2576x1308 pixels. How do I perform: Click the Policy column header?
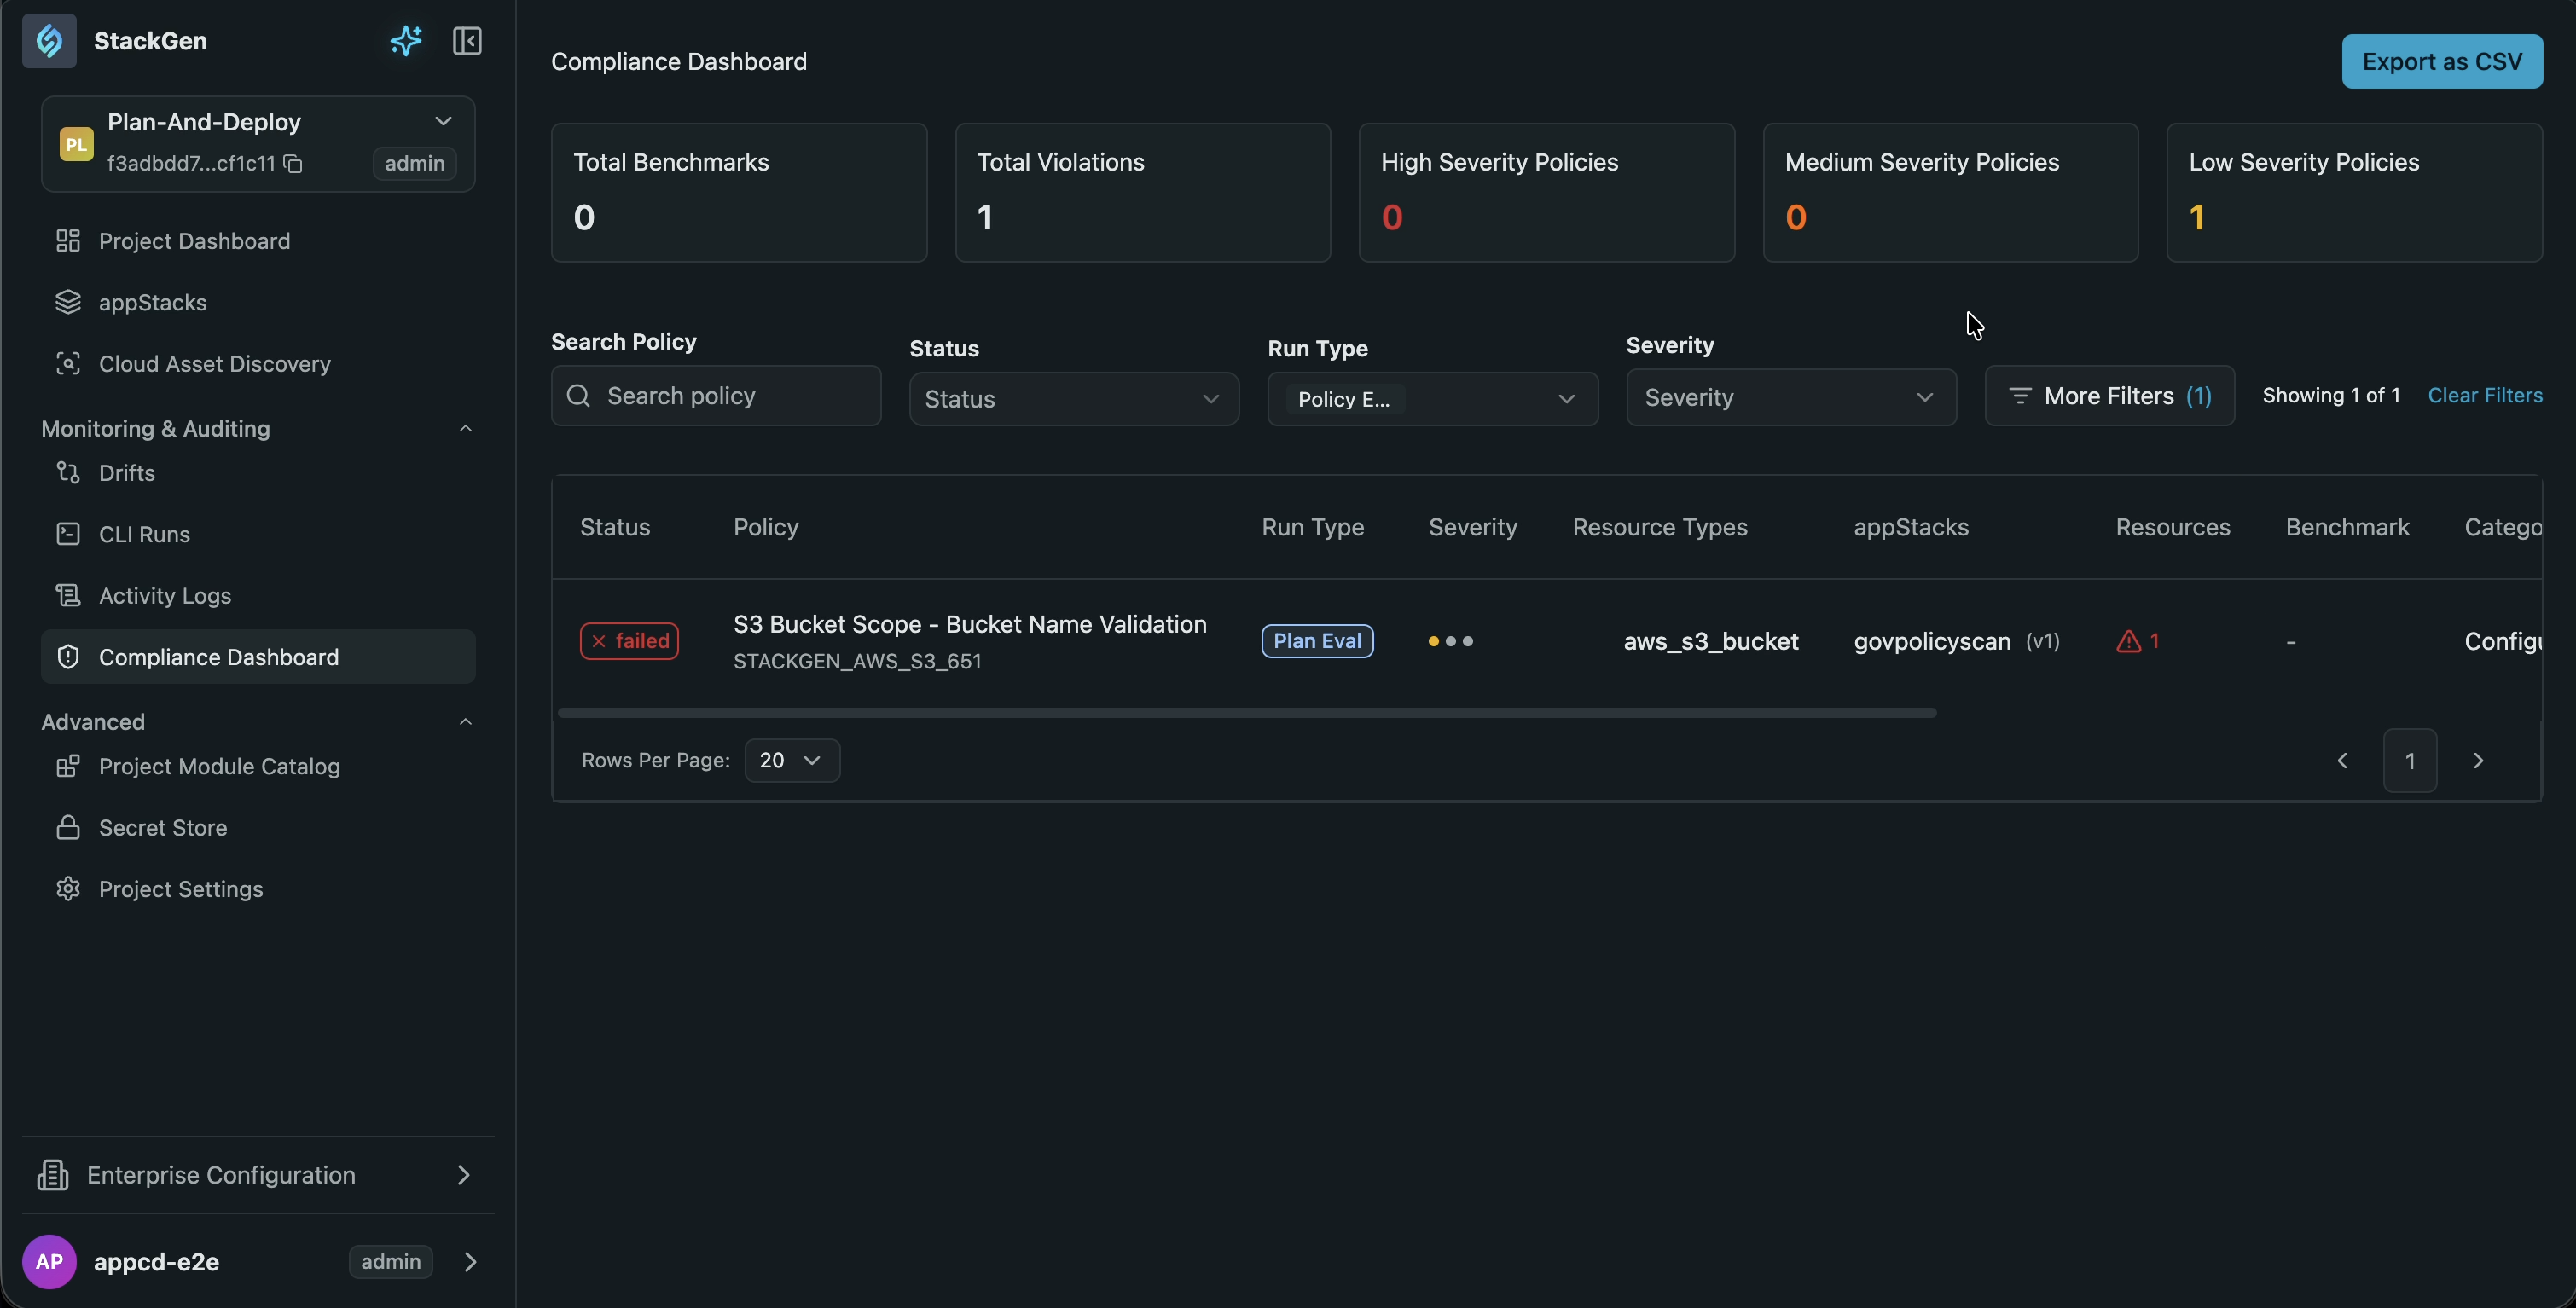coord(766,527)
